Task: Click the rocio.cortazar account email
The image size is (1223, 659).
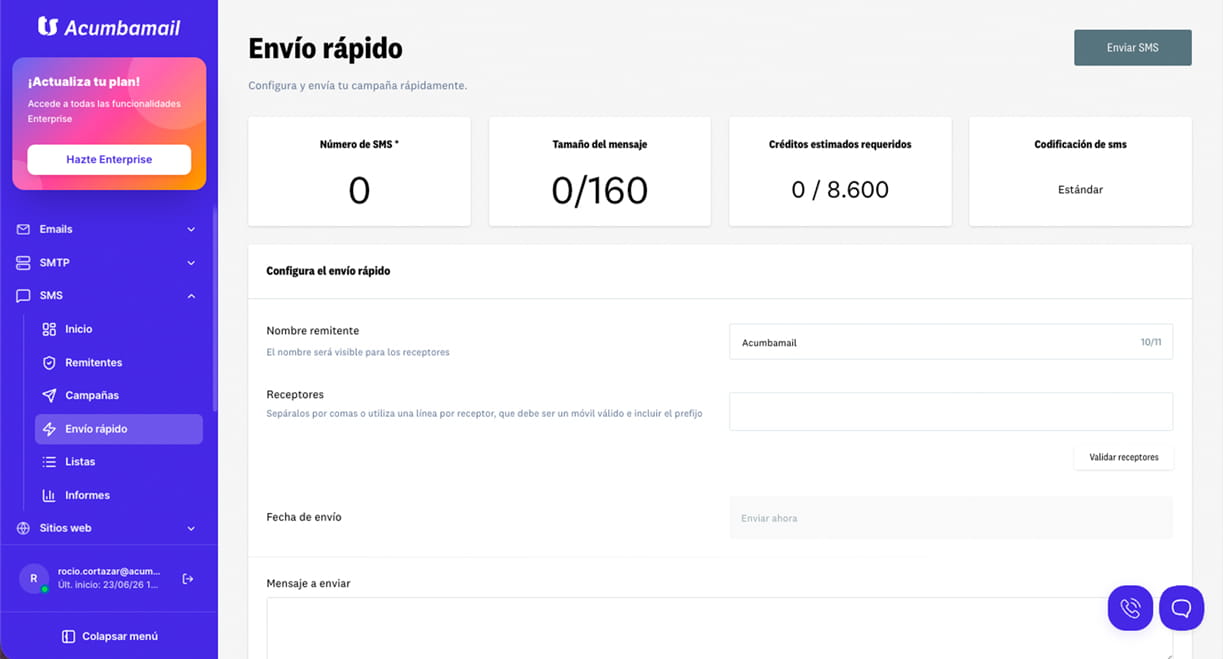Action: 109,571
